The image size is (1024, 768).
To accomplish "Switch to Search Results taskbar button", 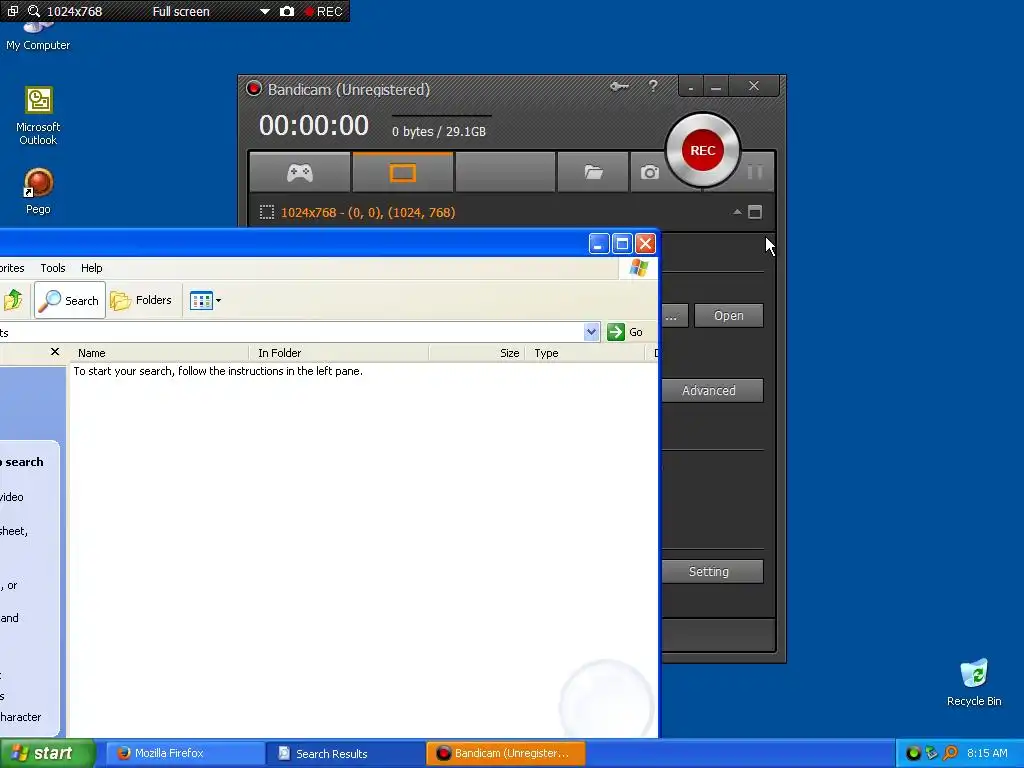I will pos(345,753).
